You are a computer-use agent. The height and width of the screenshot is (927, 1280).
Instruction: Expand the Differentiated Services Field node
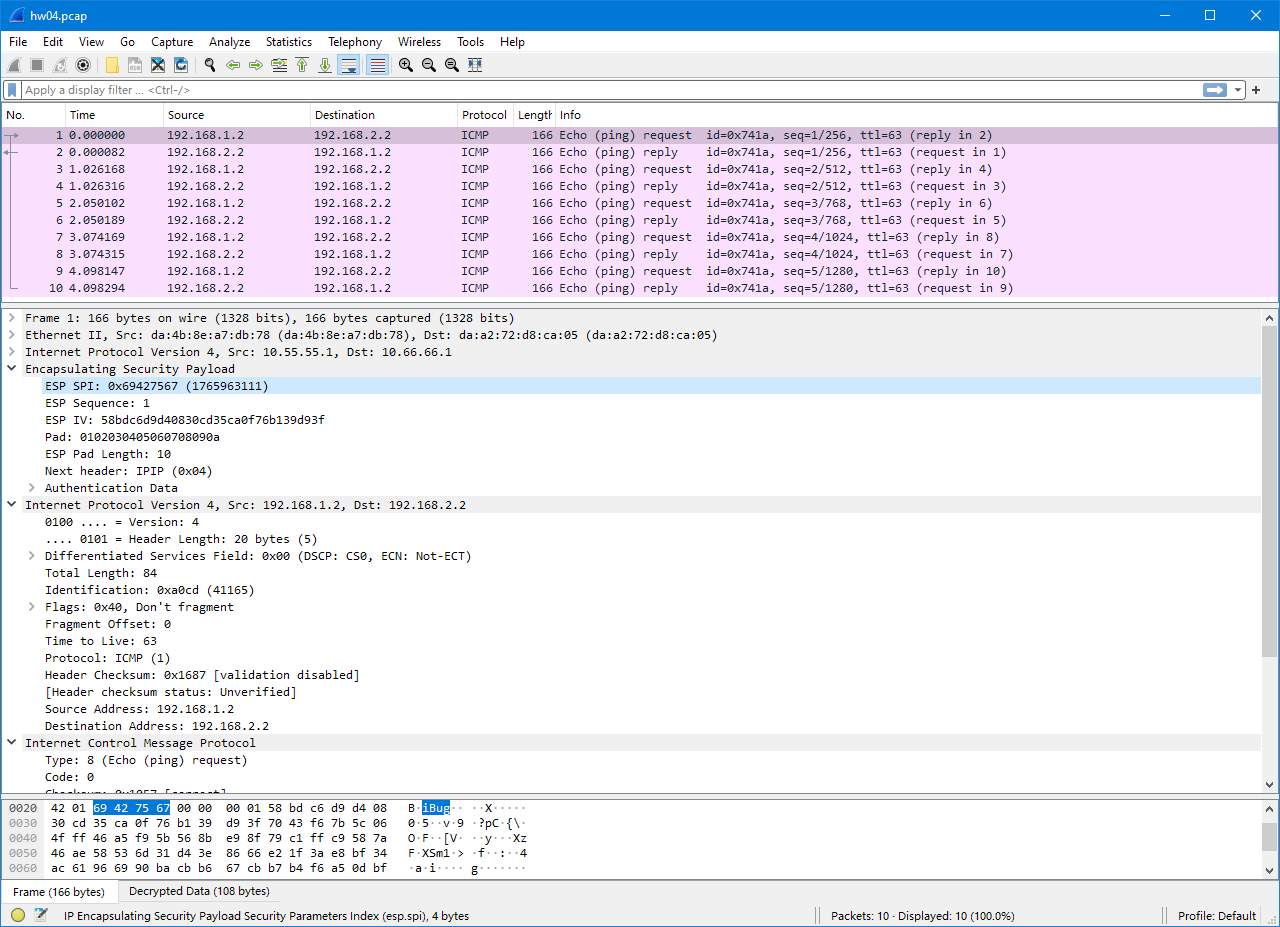[32, 556]
